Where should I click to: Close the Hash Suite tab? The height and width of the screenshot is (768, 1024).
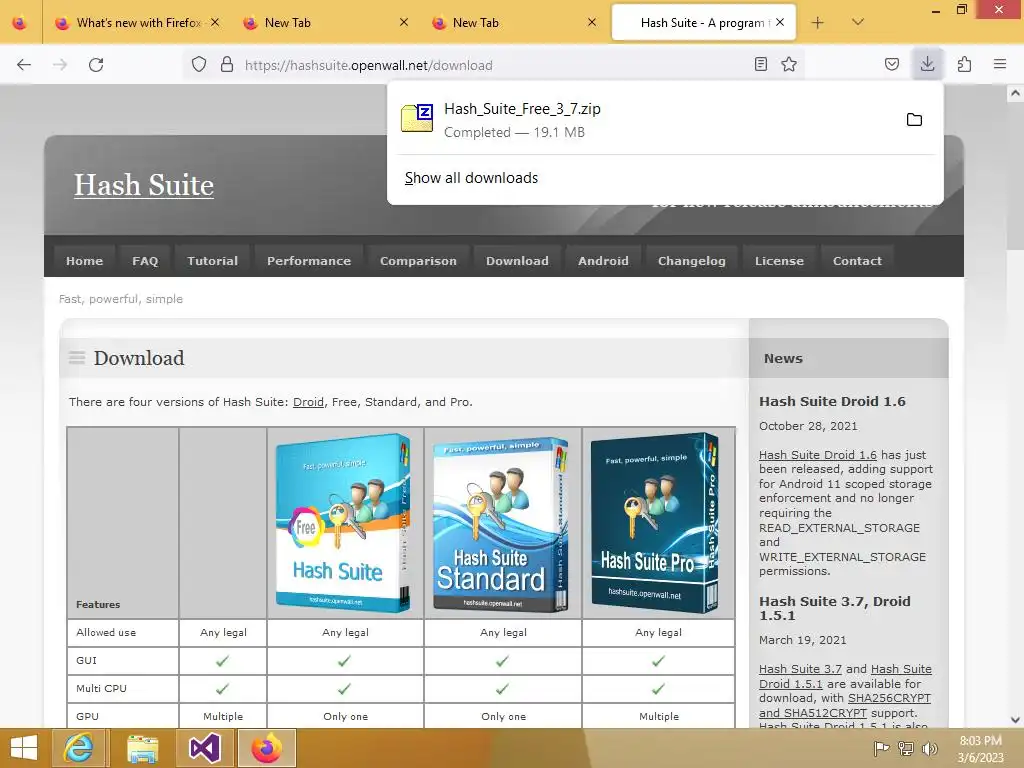click(780, 23)
